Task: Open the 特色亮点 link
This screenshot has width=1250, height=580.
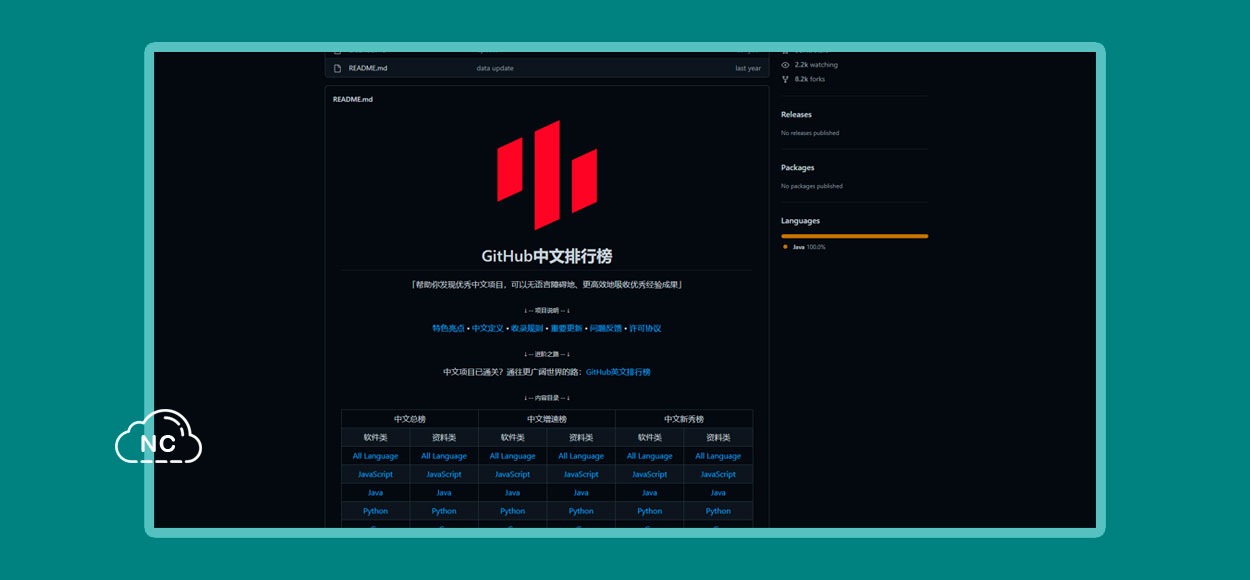Action: pos(448,328)
